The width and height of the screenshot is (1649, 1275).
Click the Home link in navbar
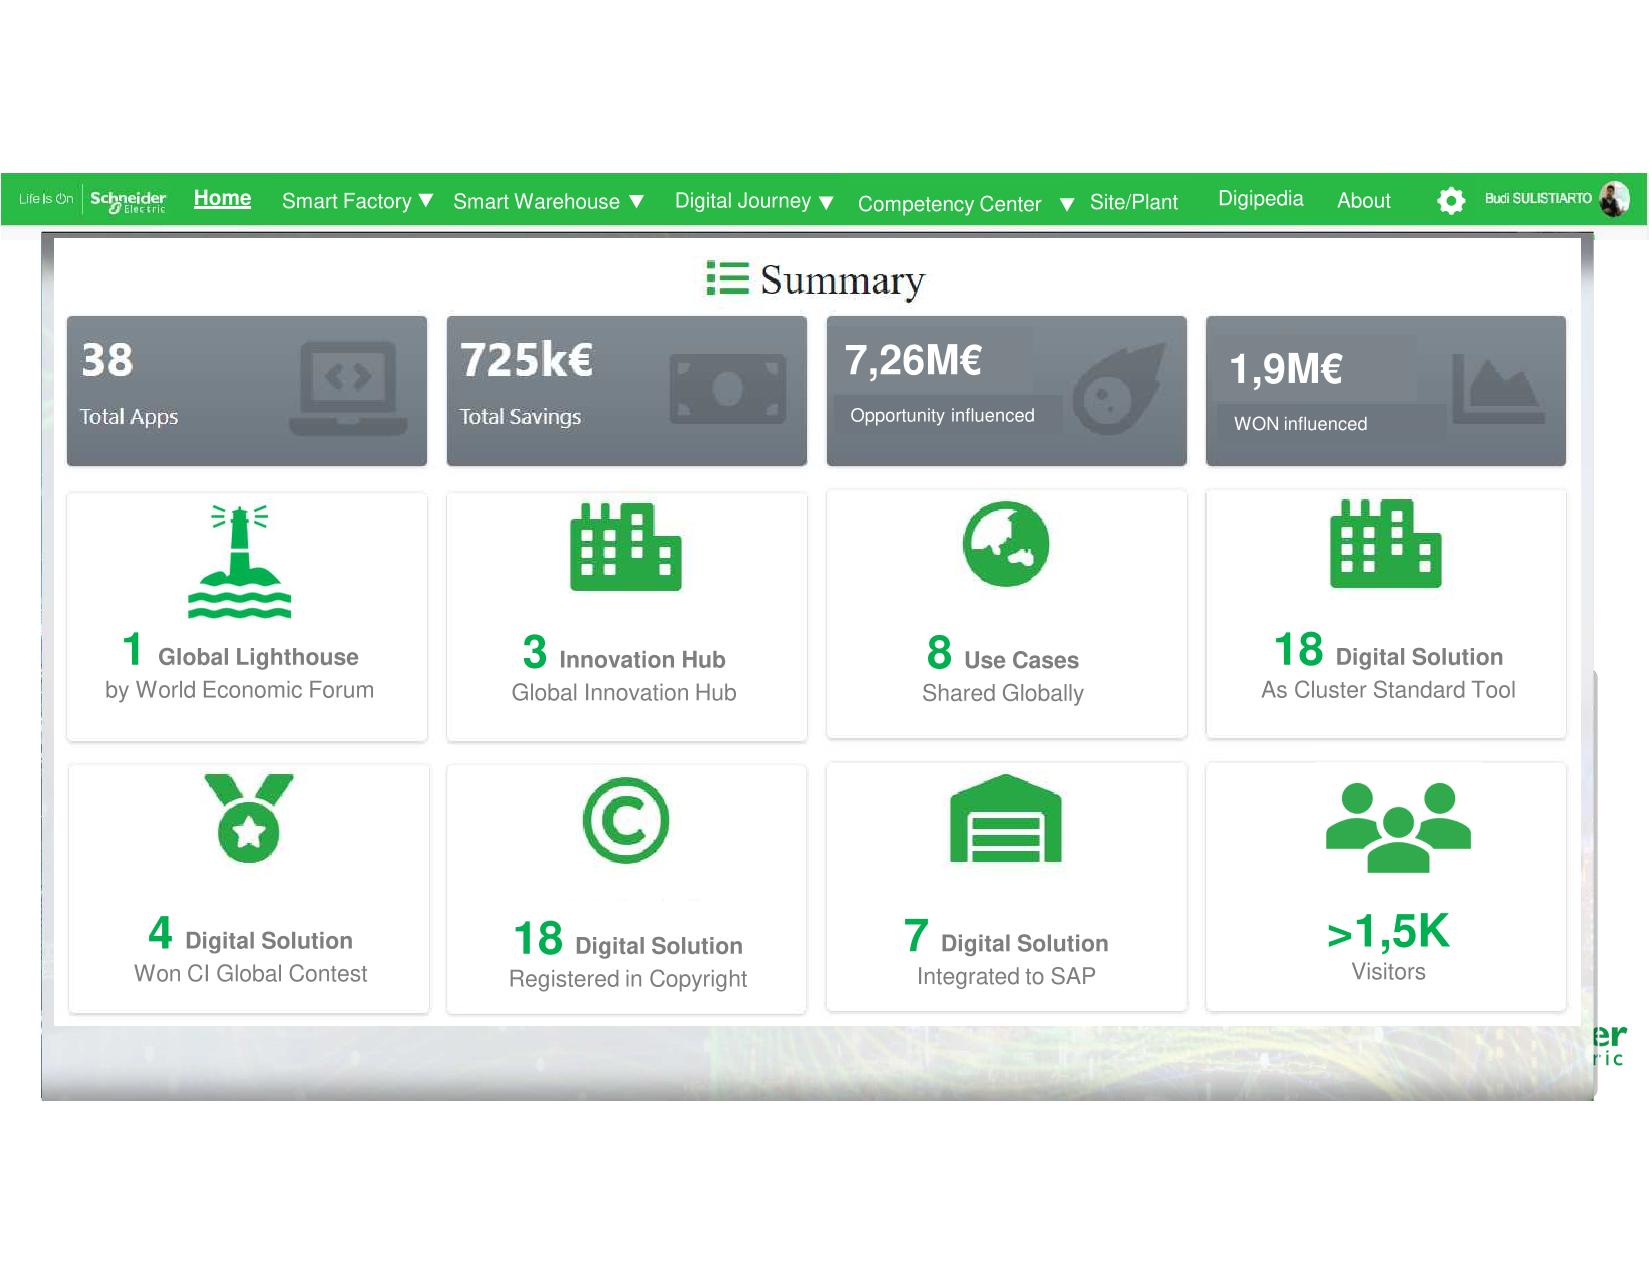222,198
